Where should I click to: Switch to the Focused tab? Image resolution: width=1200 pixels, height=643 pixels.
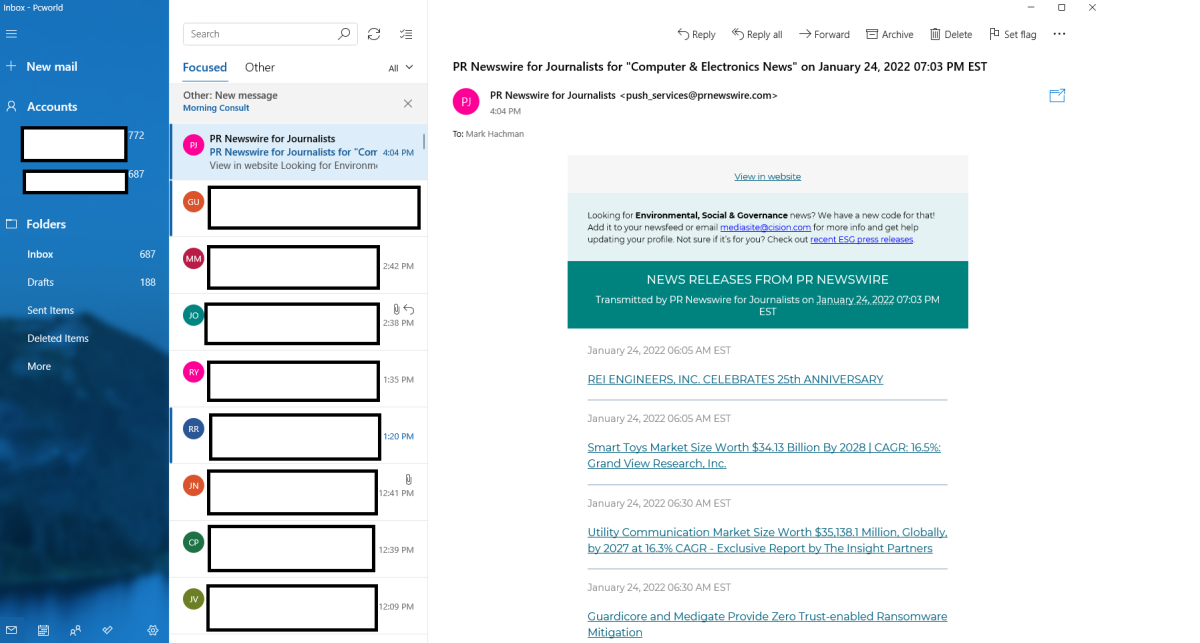click(205, 67)
